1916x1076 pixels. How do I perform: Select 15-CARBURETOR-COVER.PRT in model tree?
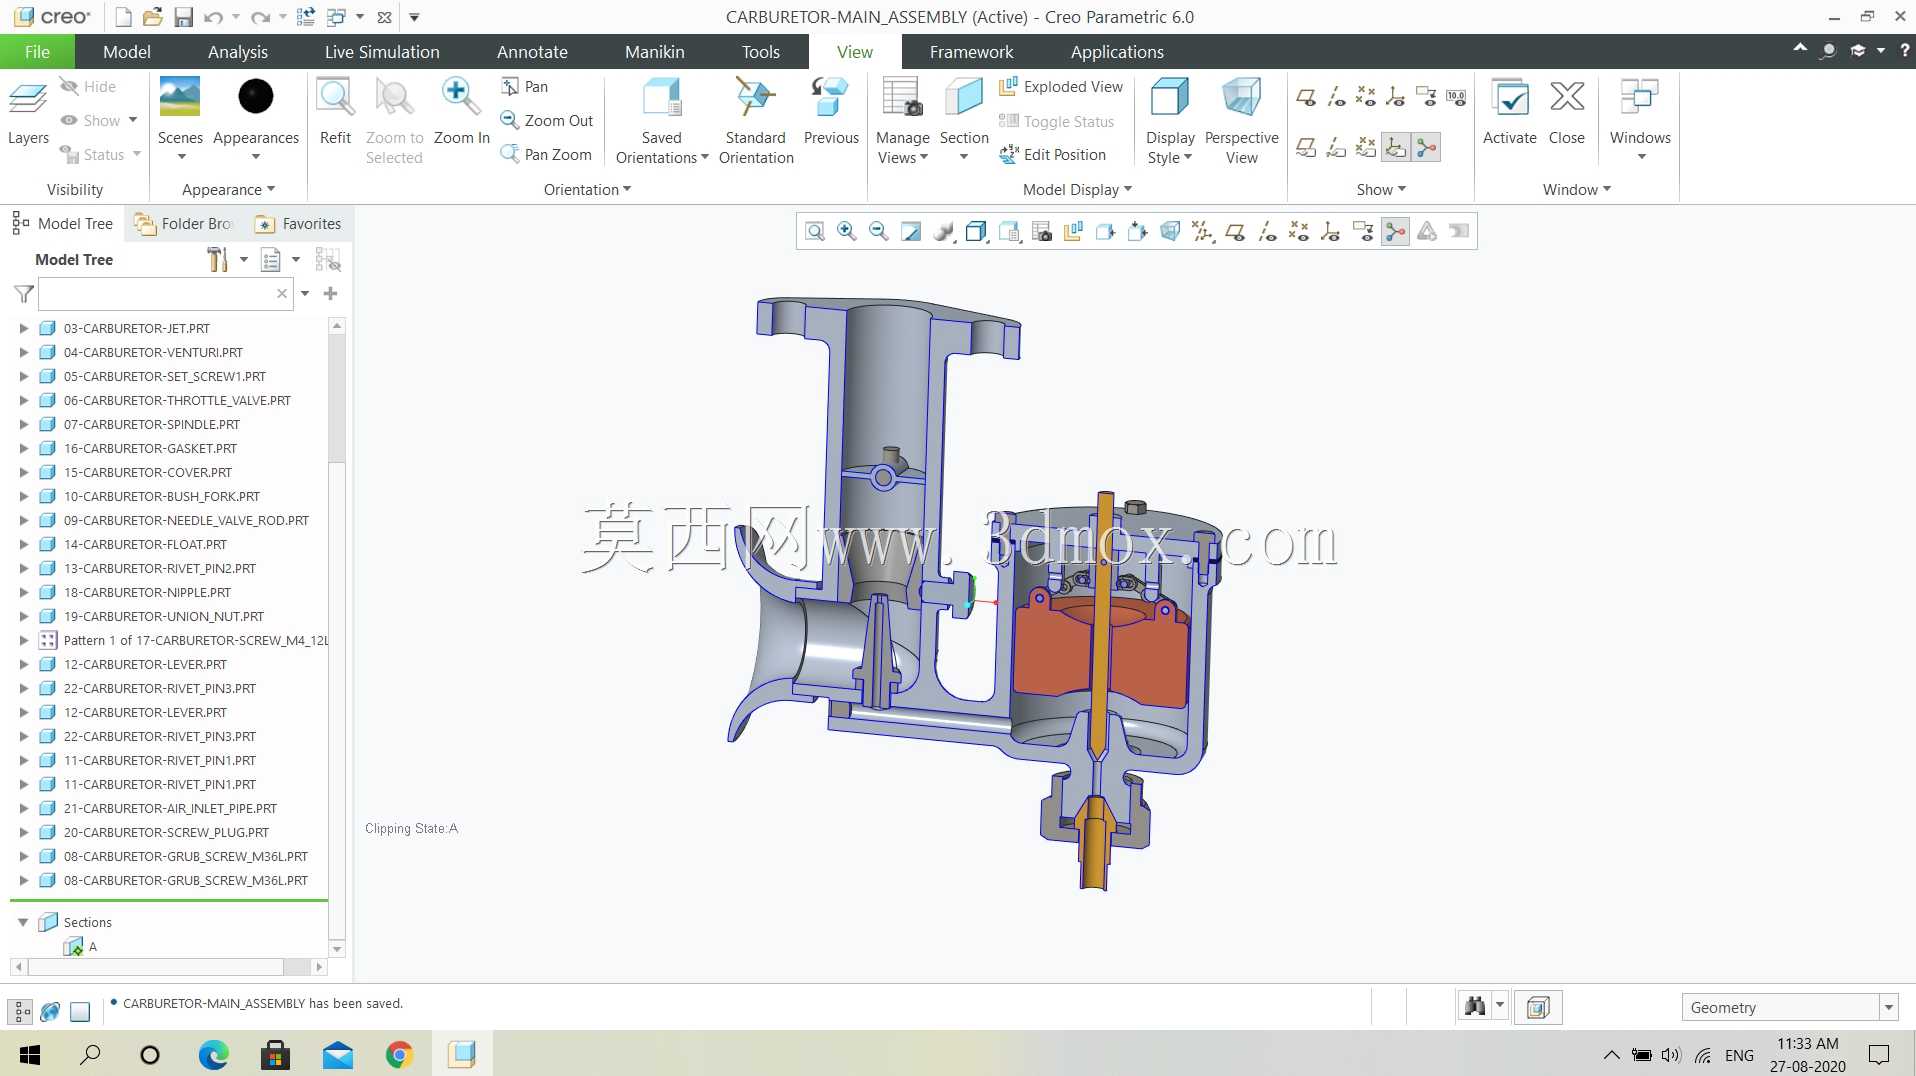[147, 472]
